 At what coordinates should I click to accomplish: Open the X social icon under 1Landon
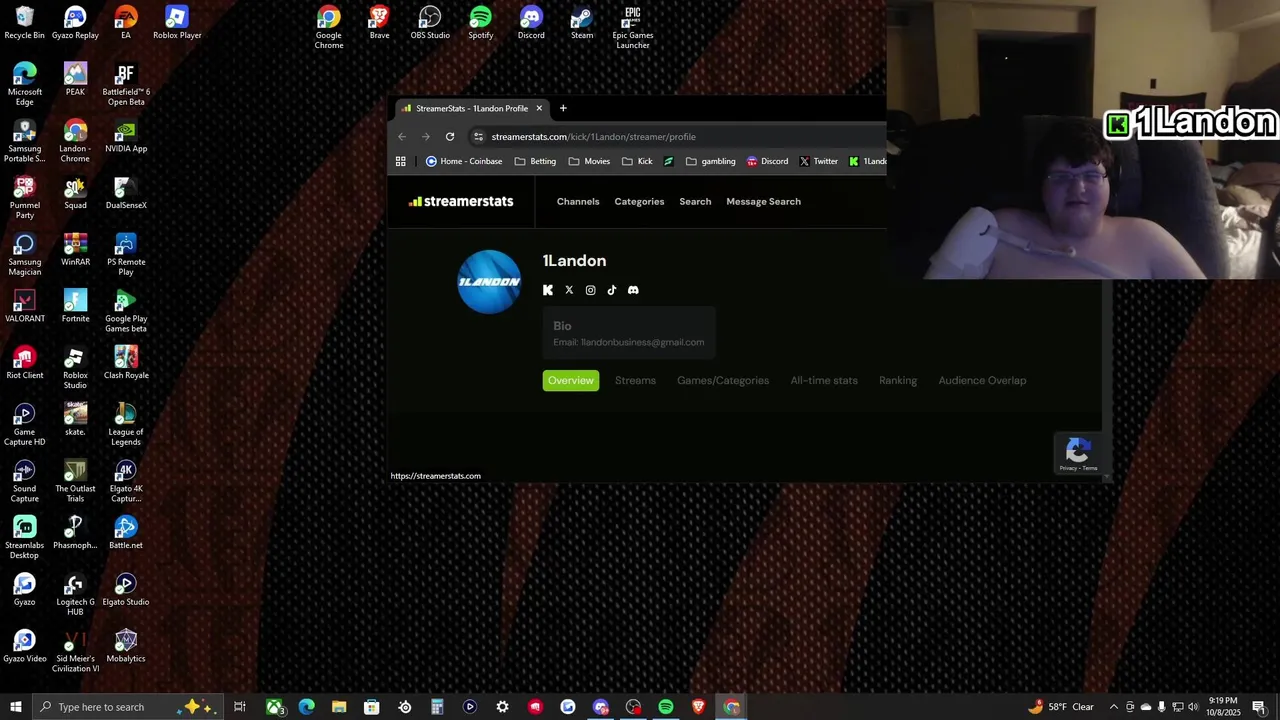[x=569, y=290]
